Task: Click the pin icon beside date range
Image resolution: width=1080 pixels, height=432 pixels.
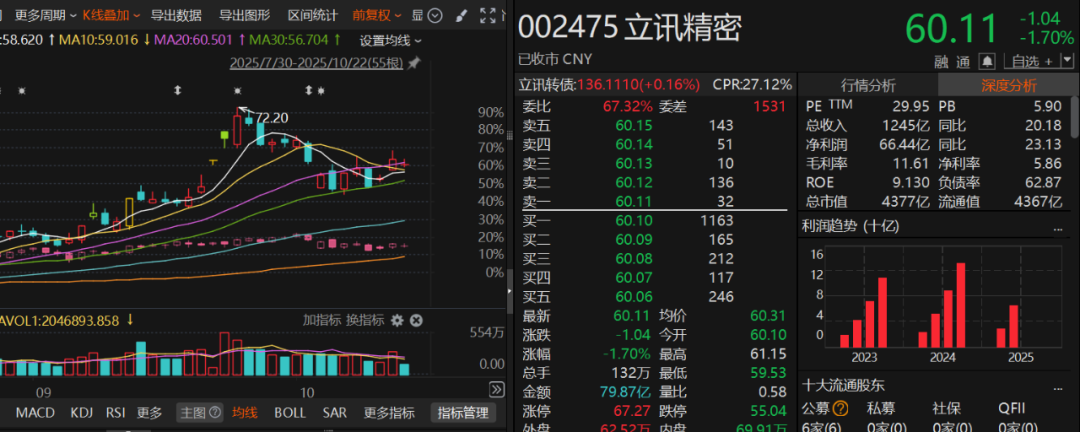Action: pyautogui.click(x=414, y=63)
